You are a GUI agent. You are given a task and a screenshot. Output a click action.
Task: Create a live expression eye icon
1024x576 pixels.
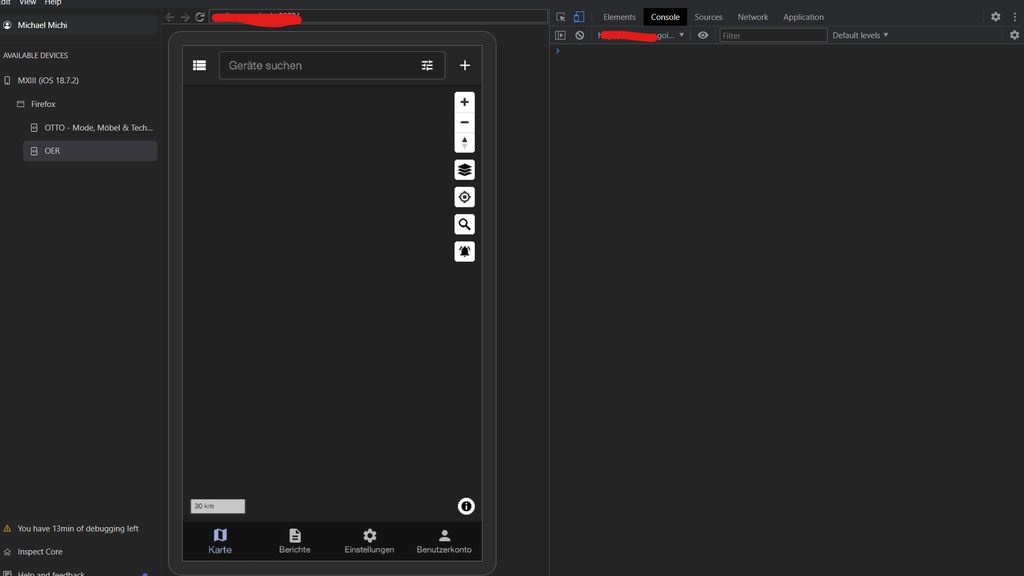pyautogui.click(x=703, y=35)
